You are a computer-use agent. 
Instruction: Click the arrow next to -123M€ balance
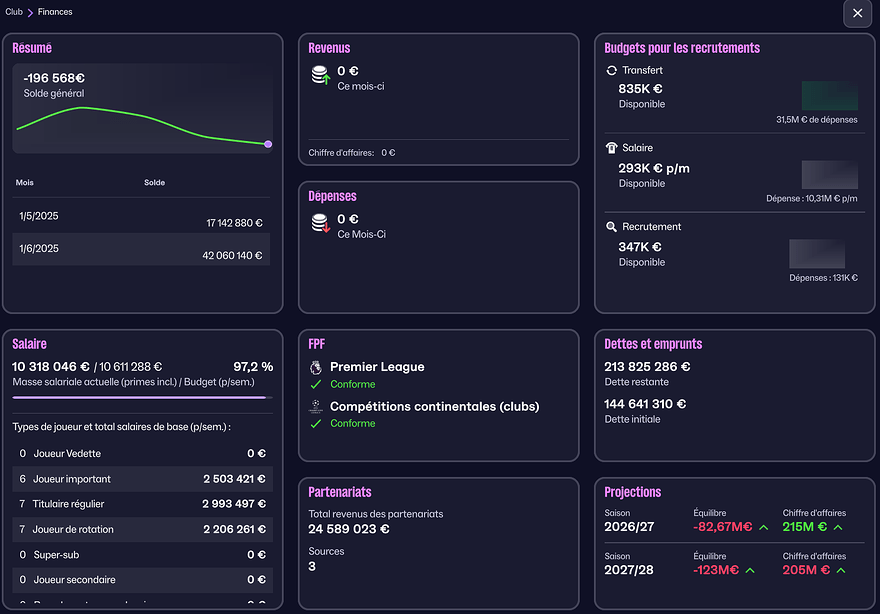tap(749, 570)
